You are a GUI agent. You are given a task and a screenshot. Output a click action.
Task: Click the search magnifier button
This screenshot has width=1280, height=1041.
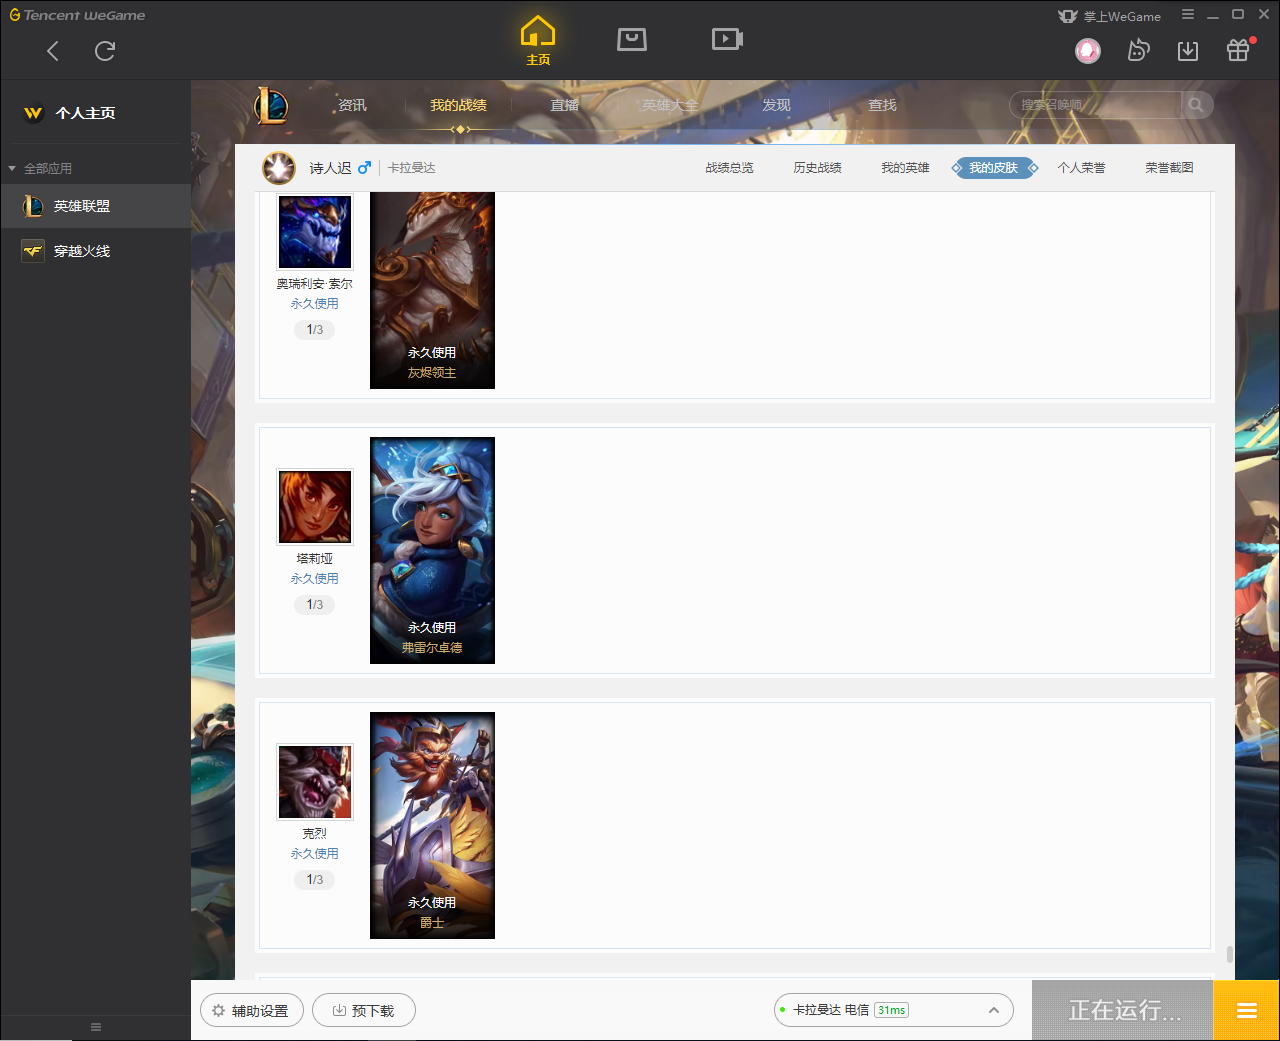(x=1196, y=105)
